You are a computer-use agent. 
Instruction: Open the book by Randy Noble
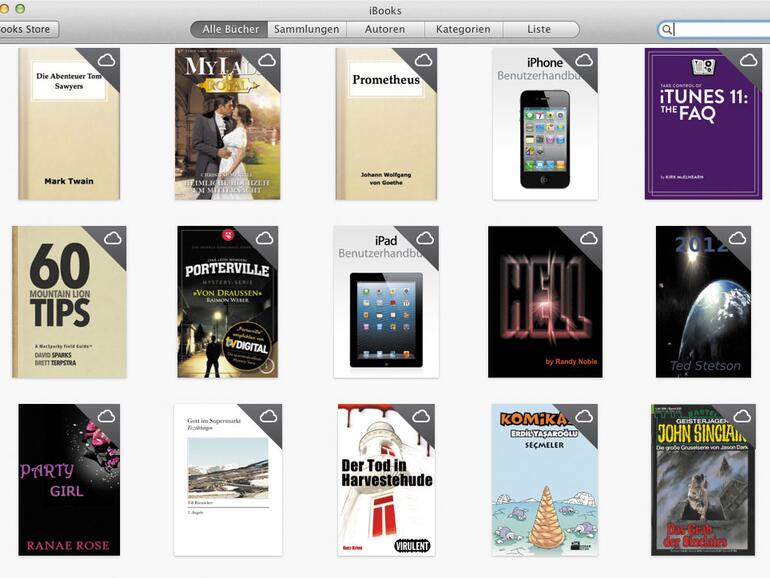[x=545, y=302]
